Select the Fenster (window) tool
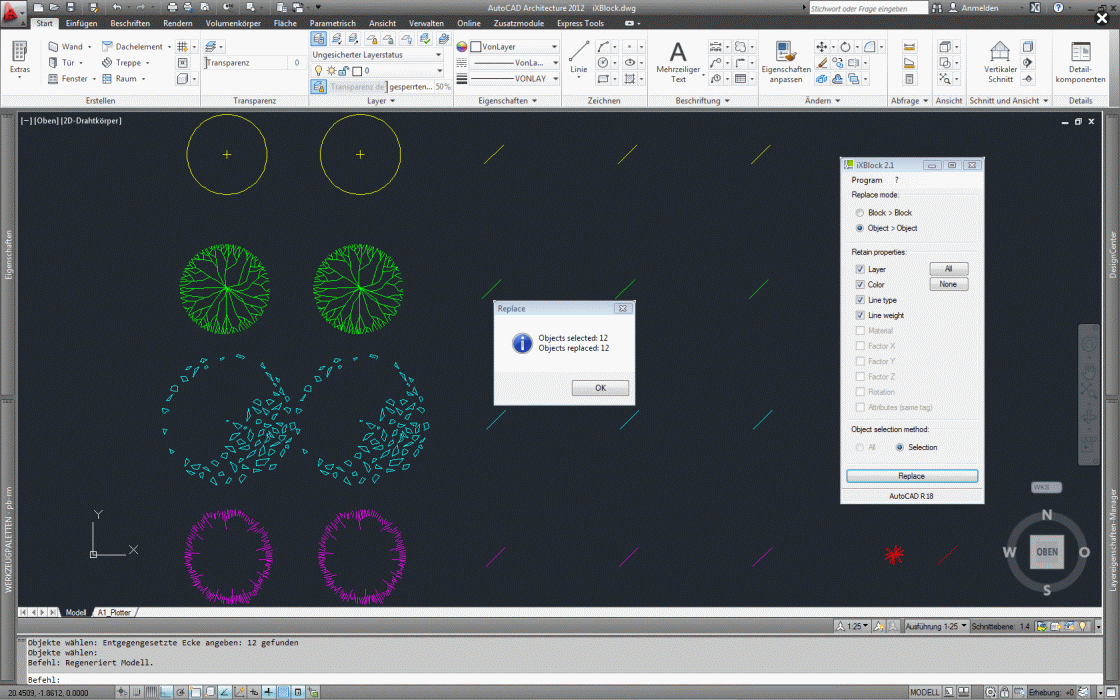The height and width of the screenshot is (700, 1120). pyautogui.click(x=68, y=79)
